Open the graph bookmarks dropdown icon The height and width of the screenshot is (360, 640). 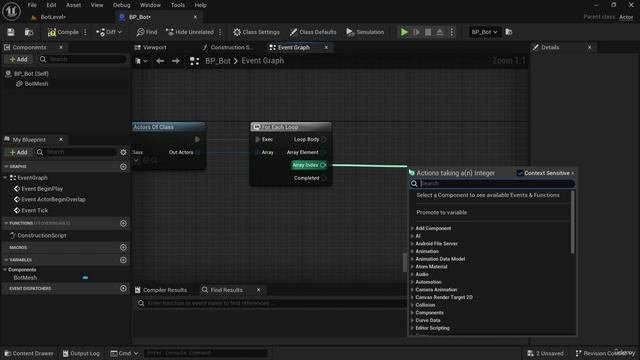pyautogui.click(x=141, y=61)
